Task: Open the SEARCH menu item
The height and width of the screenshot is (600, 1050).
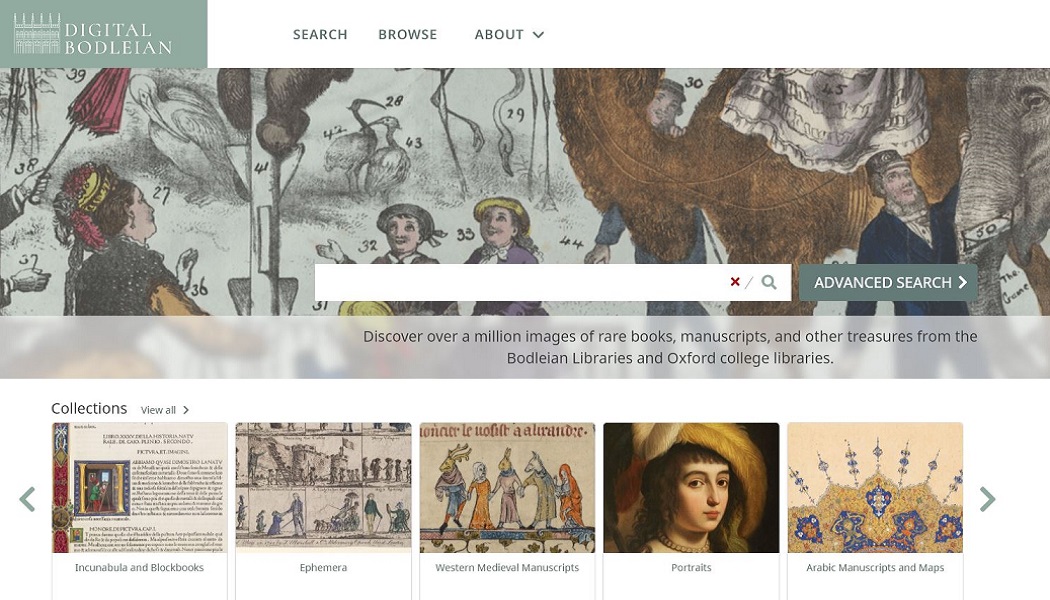Action: coord(320,34)
